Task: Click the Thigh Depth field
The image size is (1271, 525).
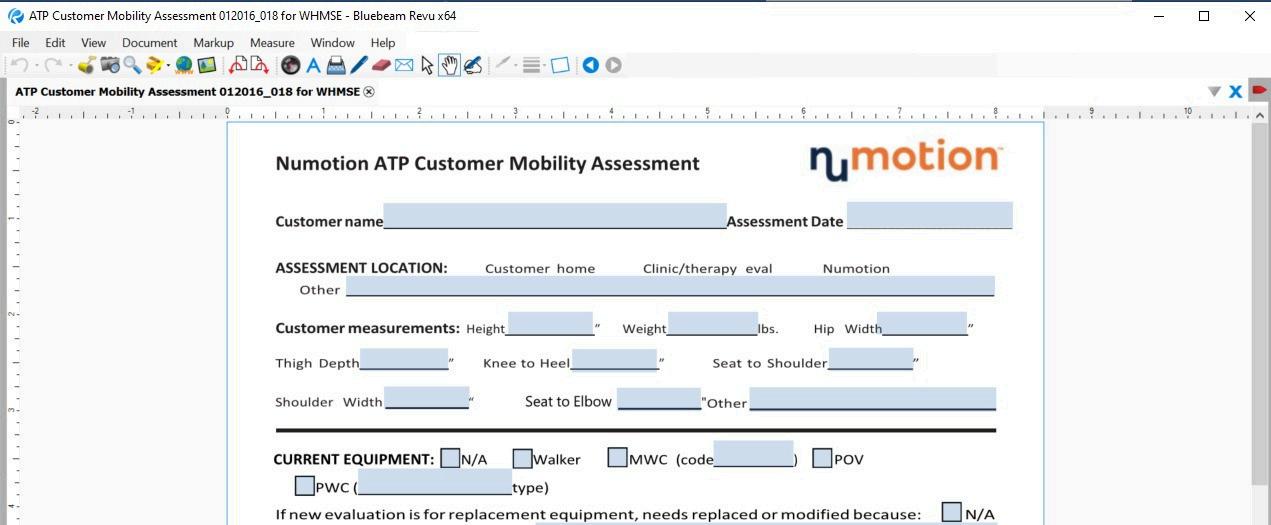Action: [404, 359]
